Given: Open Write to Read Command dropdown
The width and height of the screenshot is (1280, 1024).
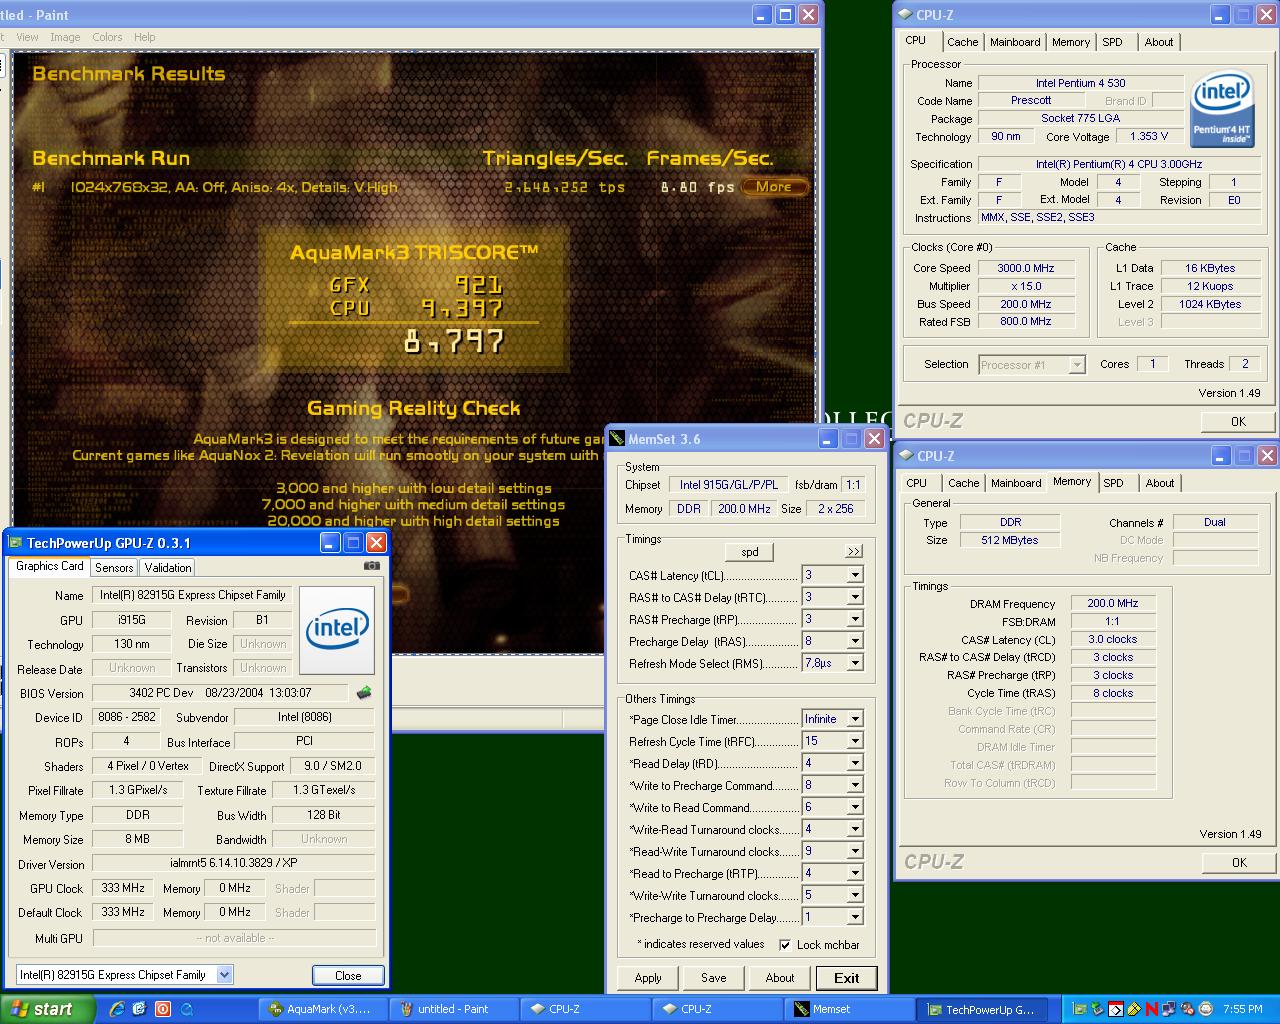Looking at the screenshot, I should click(855, 807).
